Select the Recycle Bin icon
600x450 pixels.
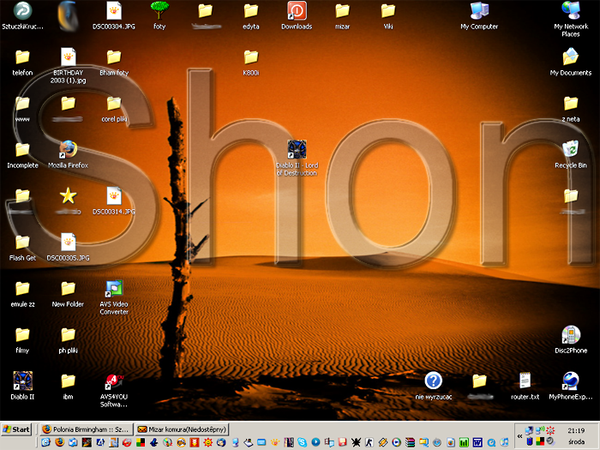pos(570,149)
